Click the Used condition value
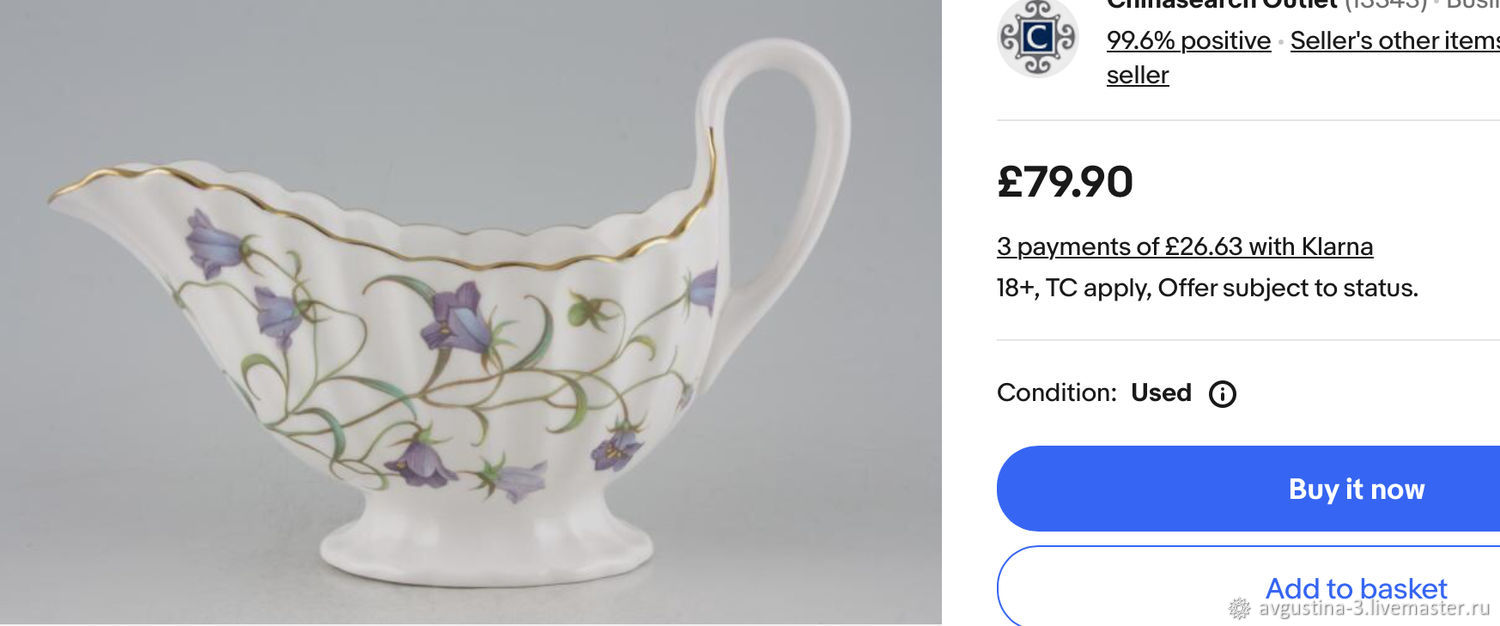 tap(1161, 393)
